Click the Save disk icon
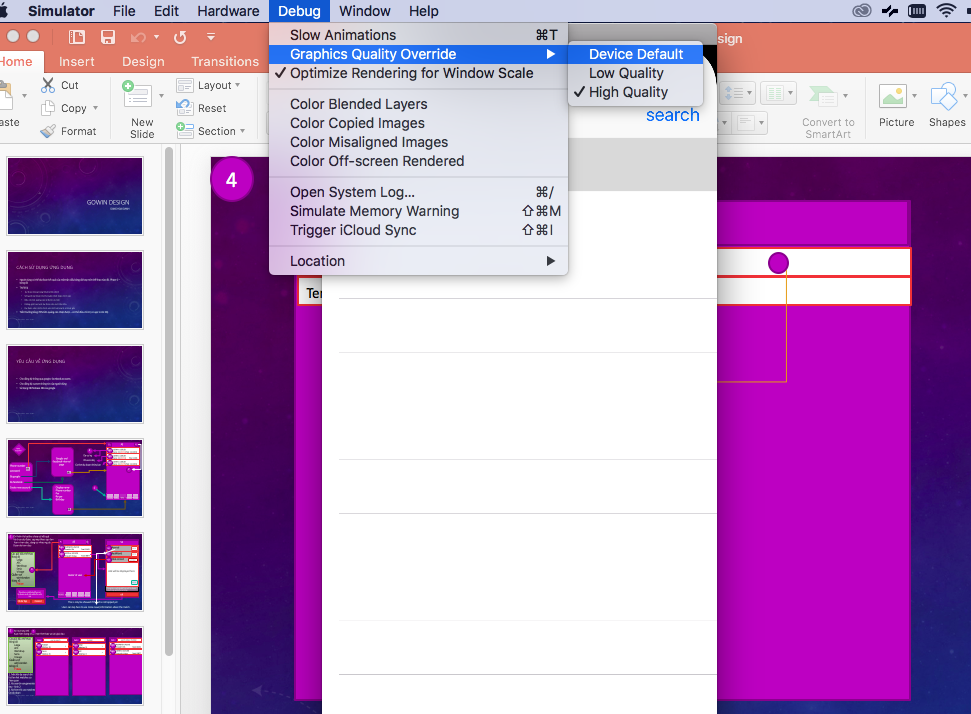971x714 pixels. (108, 37)
